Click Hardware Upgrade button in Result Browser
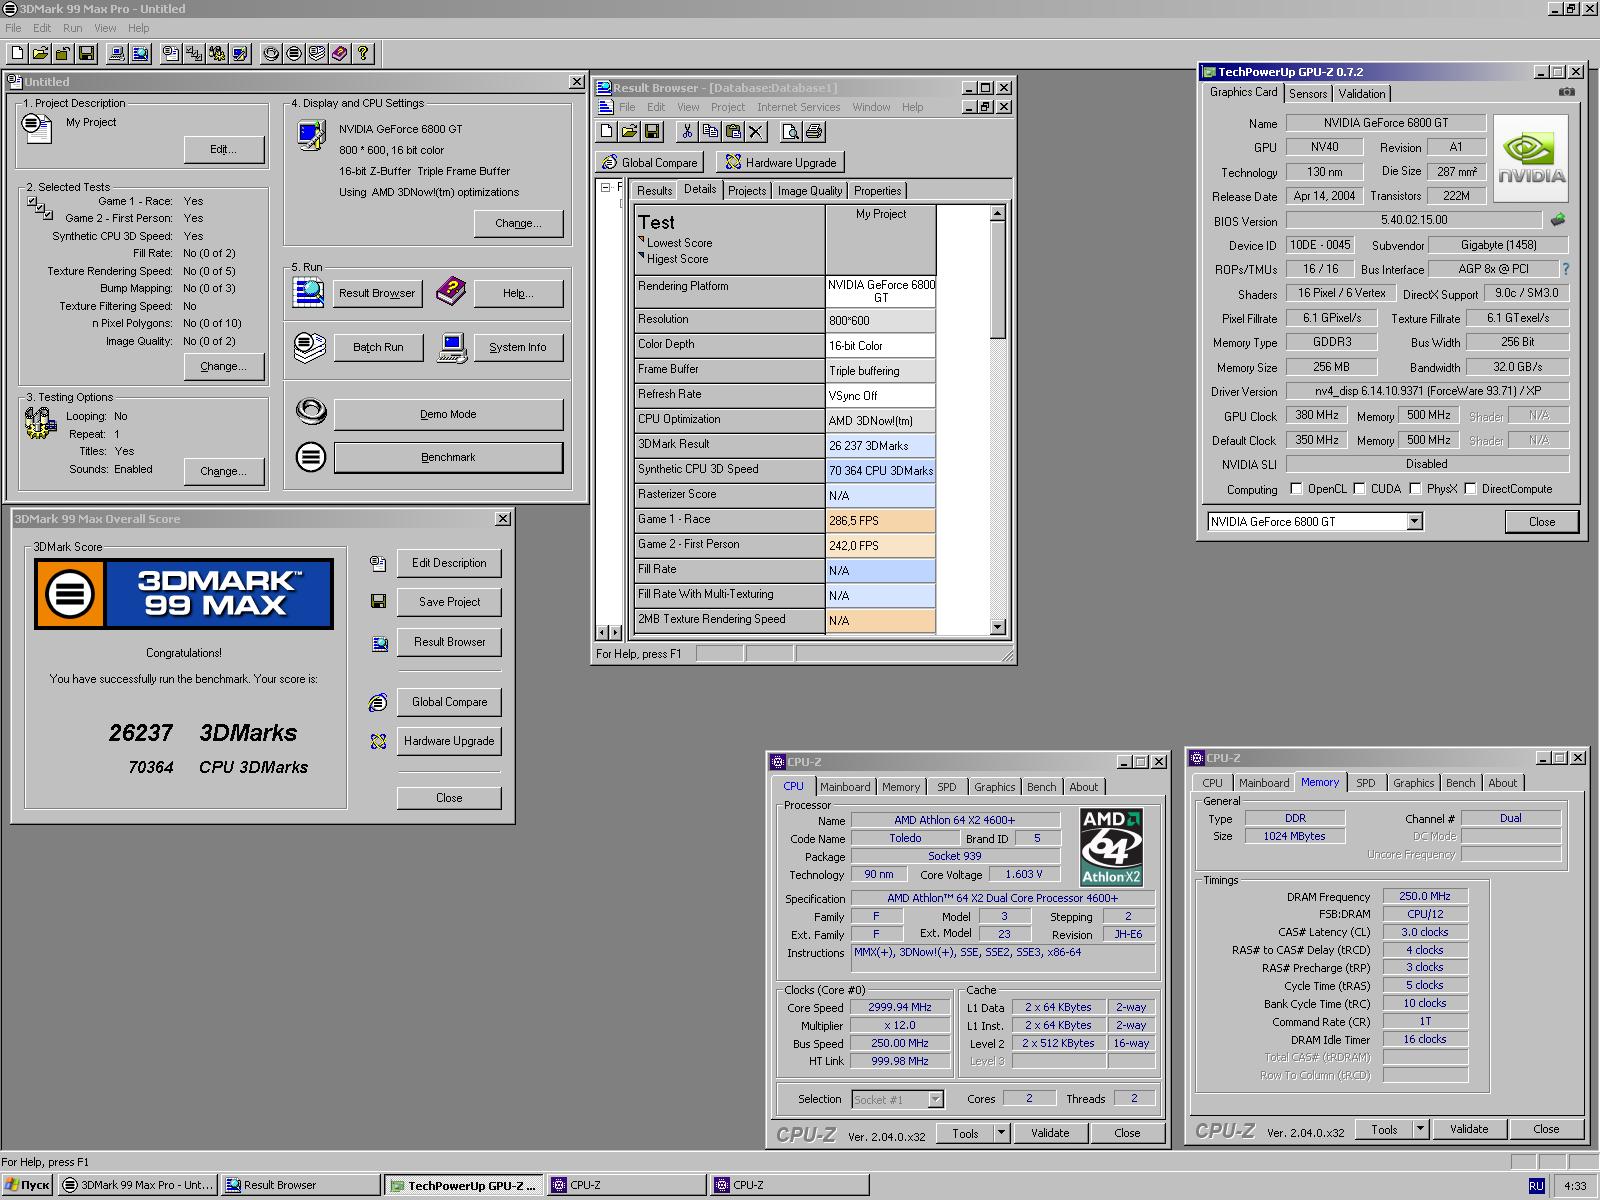 pos(781,162)
